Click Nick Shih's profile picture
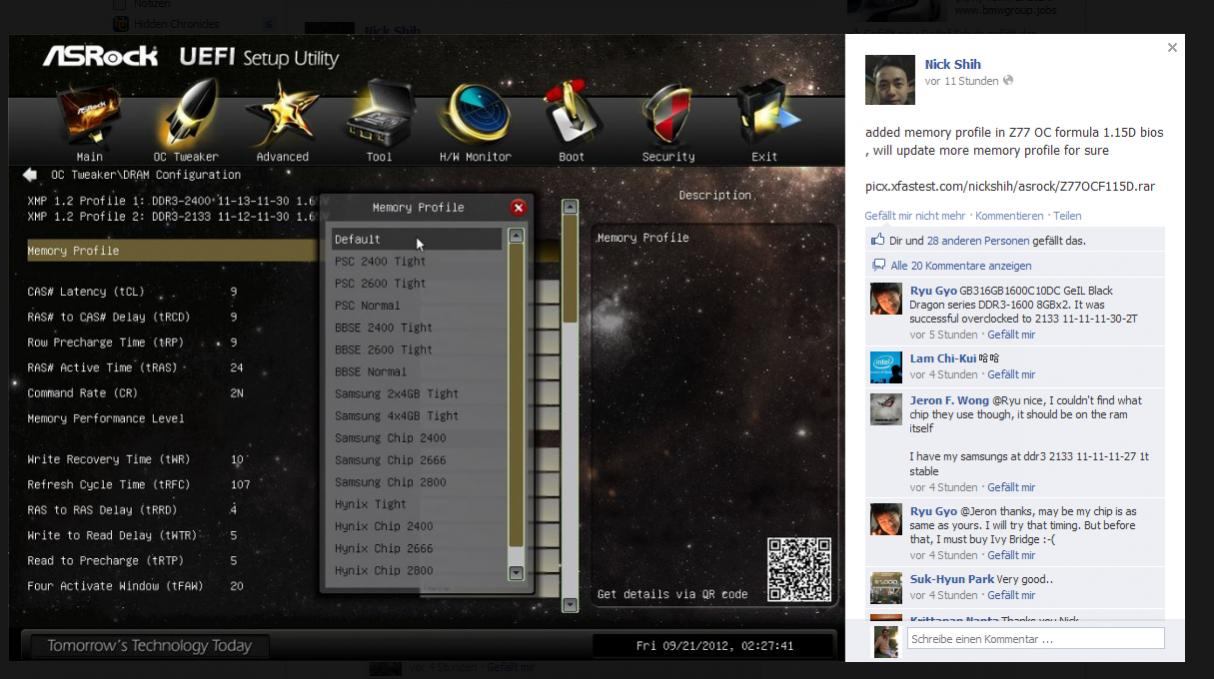Viewport: 1214px width, 679px height. (x=889, y=79)
